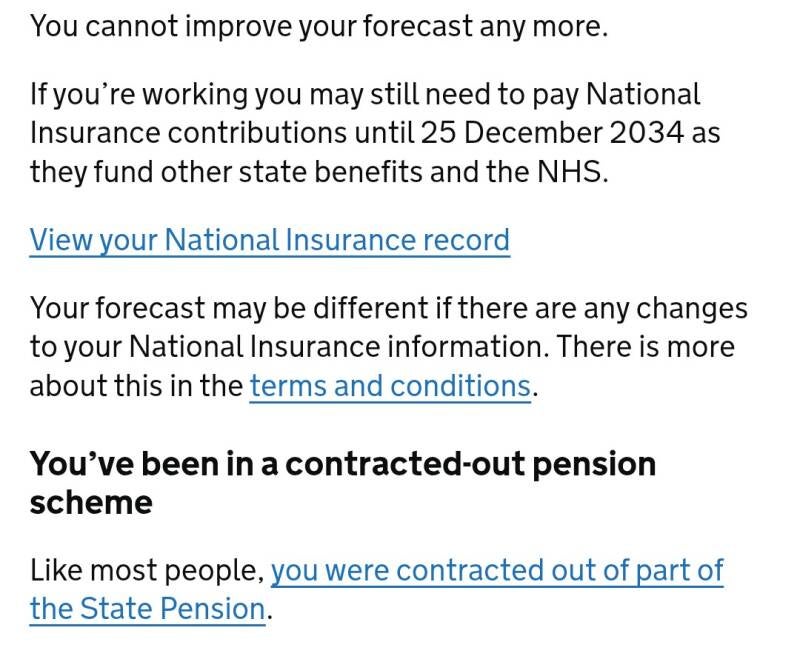The height and width of the screenshot is (659, 800).
Task: Click the word 'National' after 'pay'
Action: point(643,95)
